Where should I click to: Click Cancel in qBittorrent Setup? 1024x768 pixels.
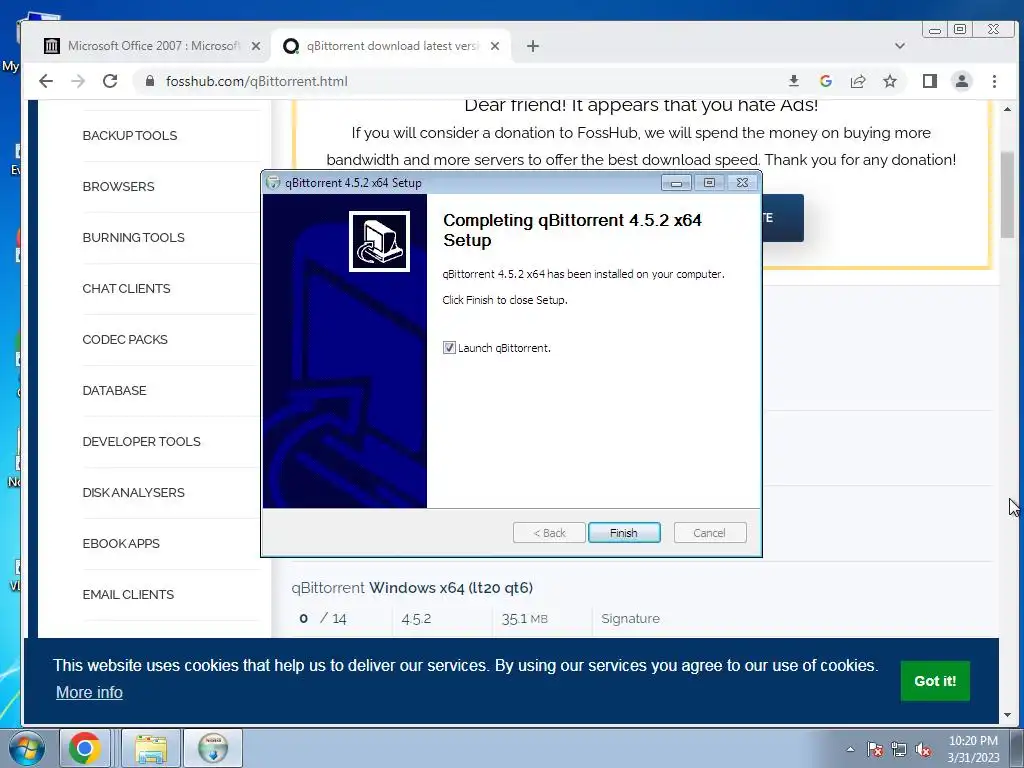tap(709, 533)
